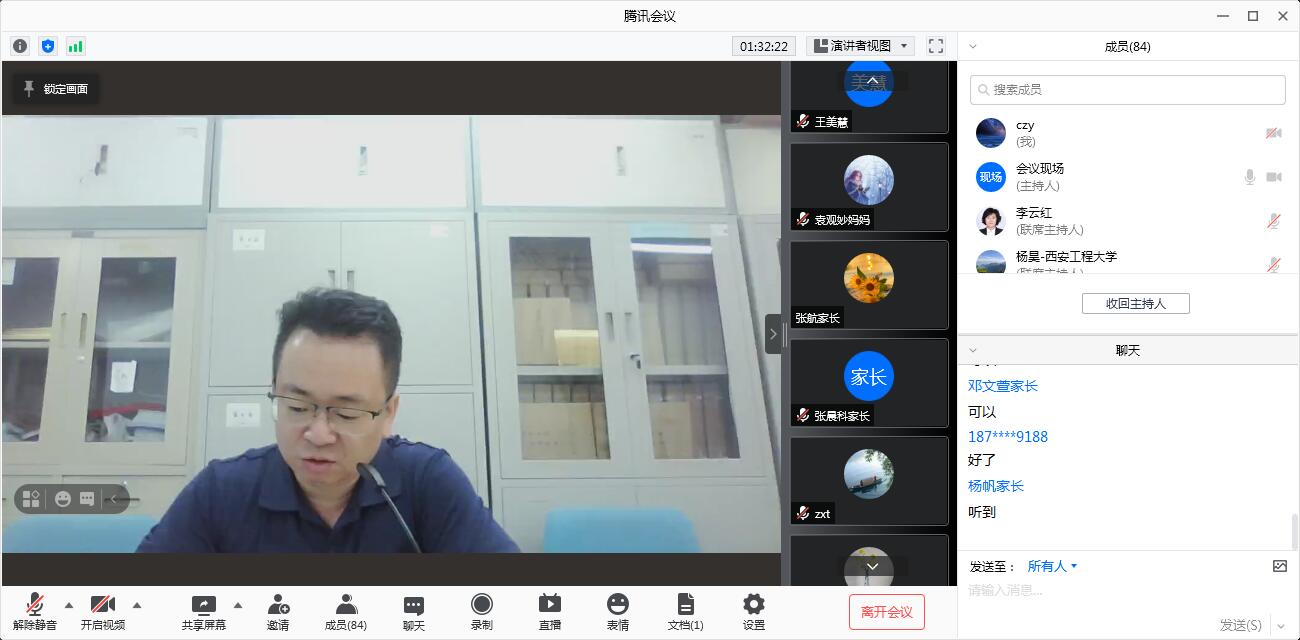Viewport: 1300px width, 640px height.
Task: Open the 表情 emoji reactions
Action: [617, 611]
